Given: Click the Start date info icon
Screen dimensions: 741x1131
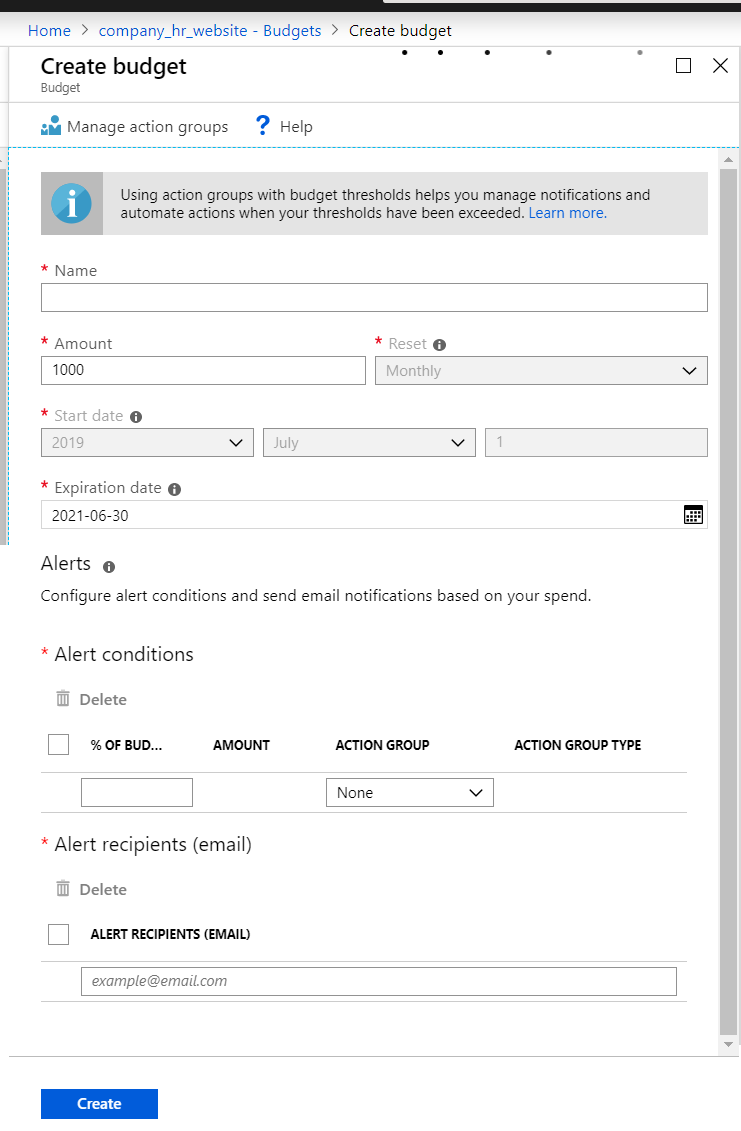Looking at the screenshot, I should [x=136, y=417].
